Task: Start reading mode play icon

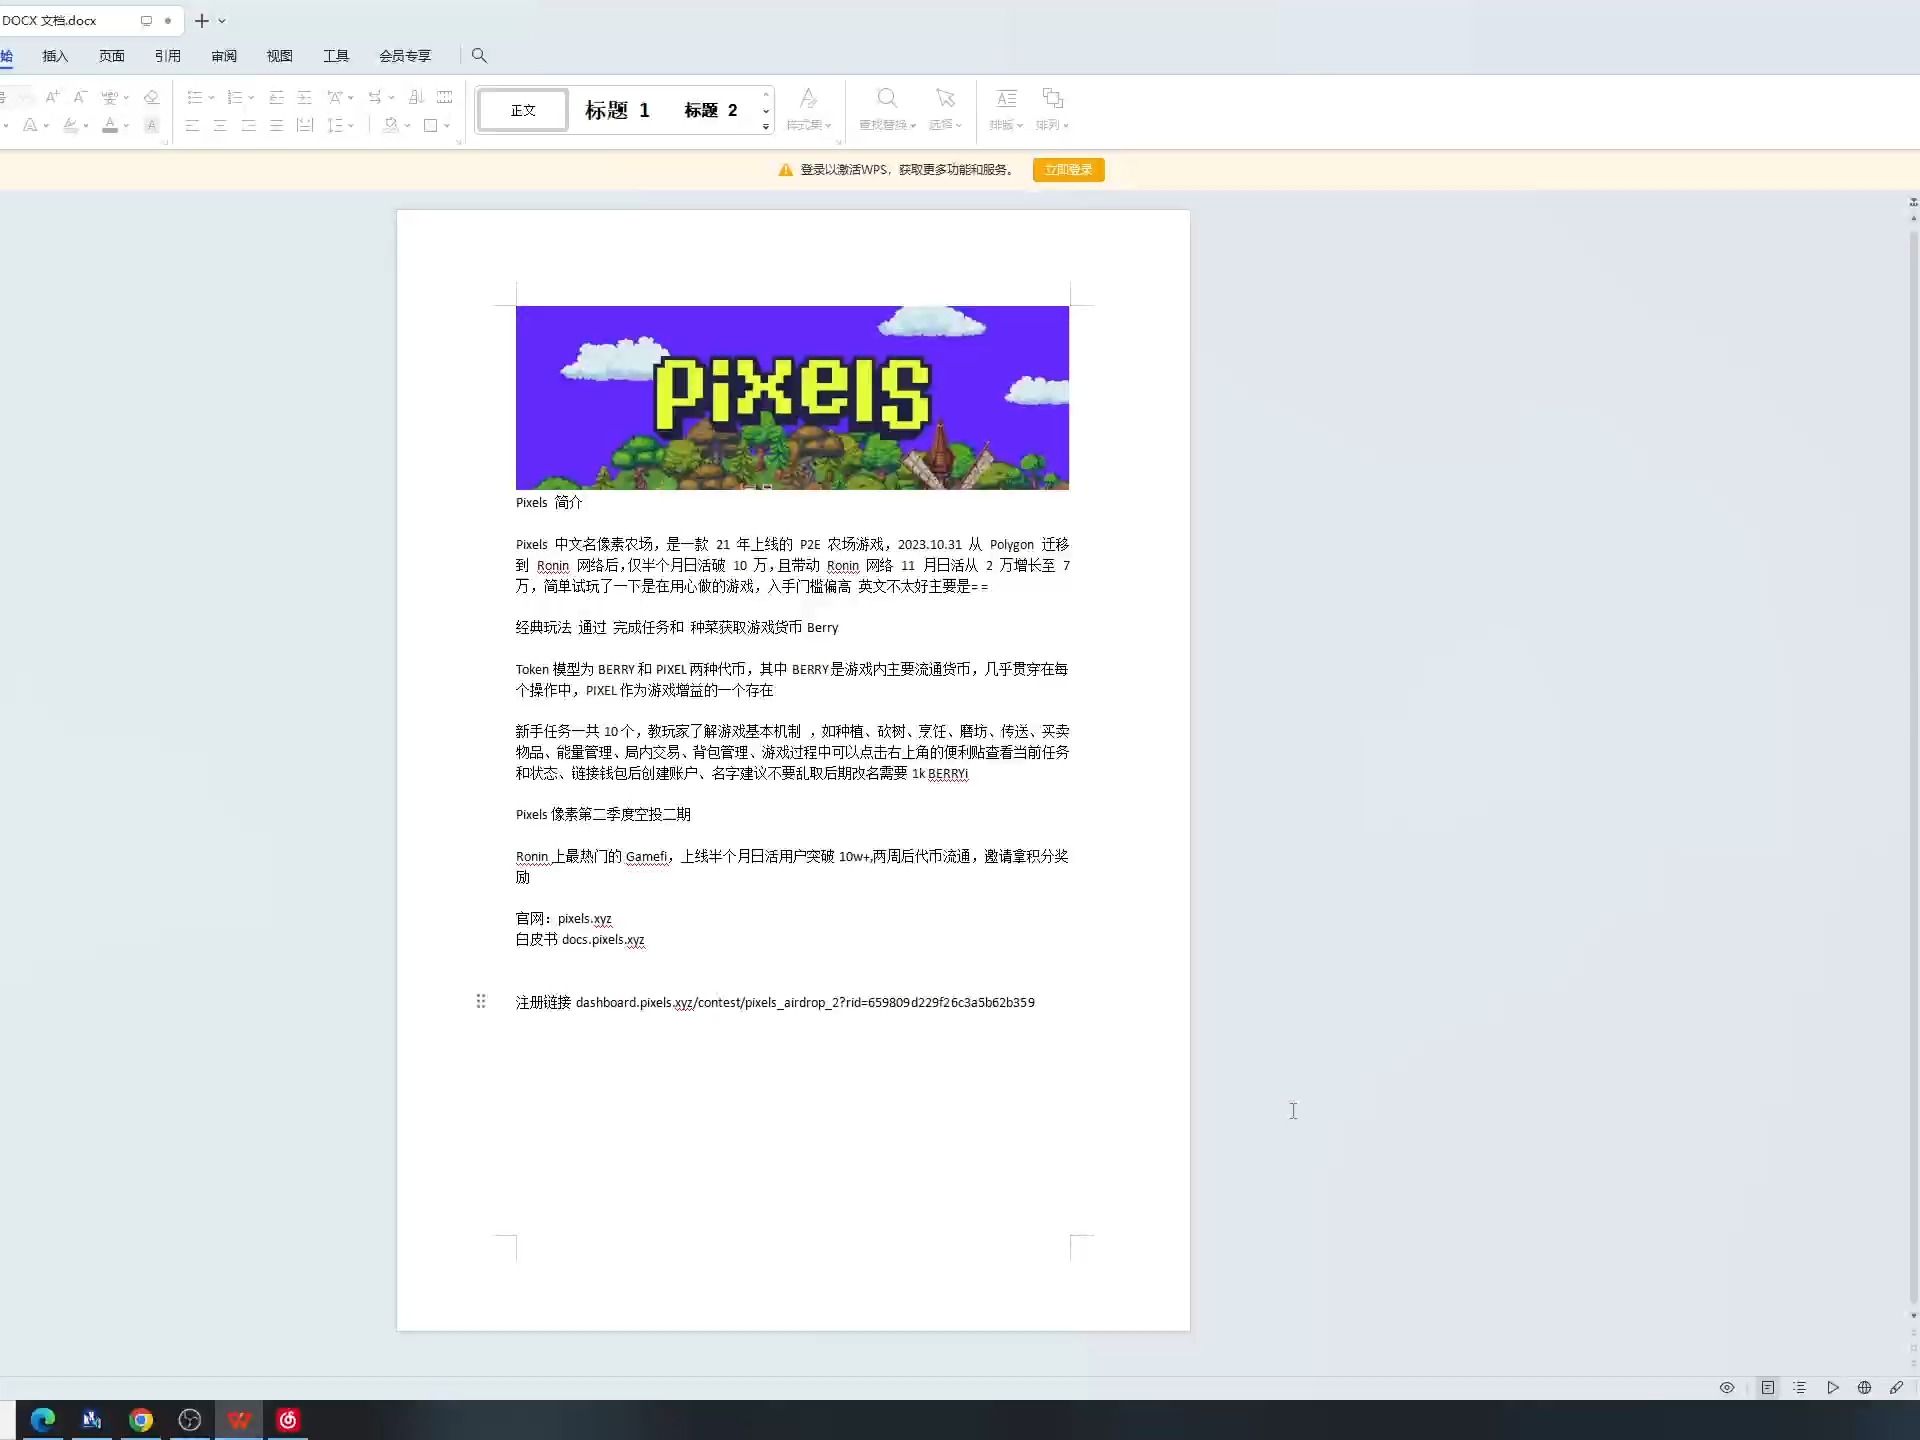Action: (1832, 1387)
